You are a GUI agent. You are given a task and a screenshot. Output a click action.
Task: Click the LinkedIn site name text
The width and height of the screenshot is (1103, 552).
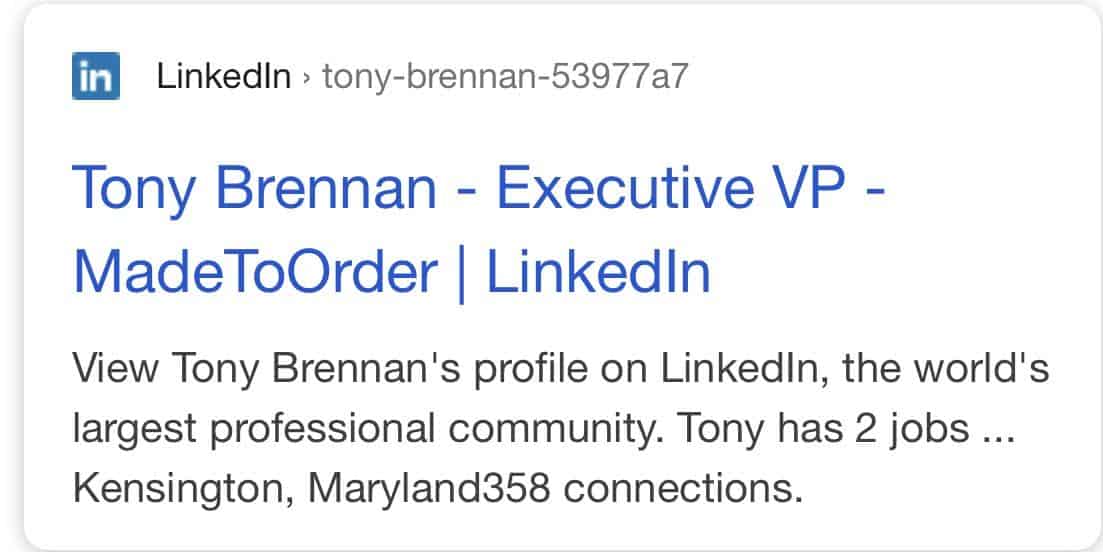[224, 76]
